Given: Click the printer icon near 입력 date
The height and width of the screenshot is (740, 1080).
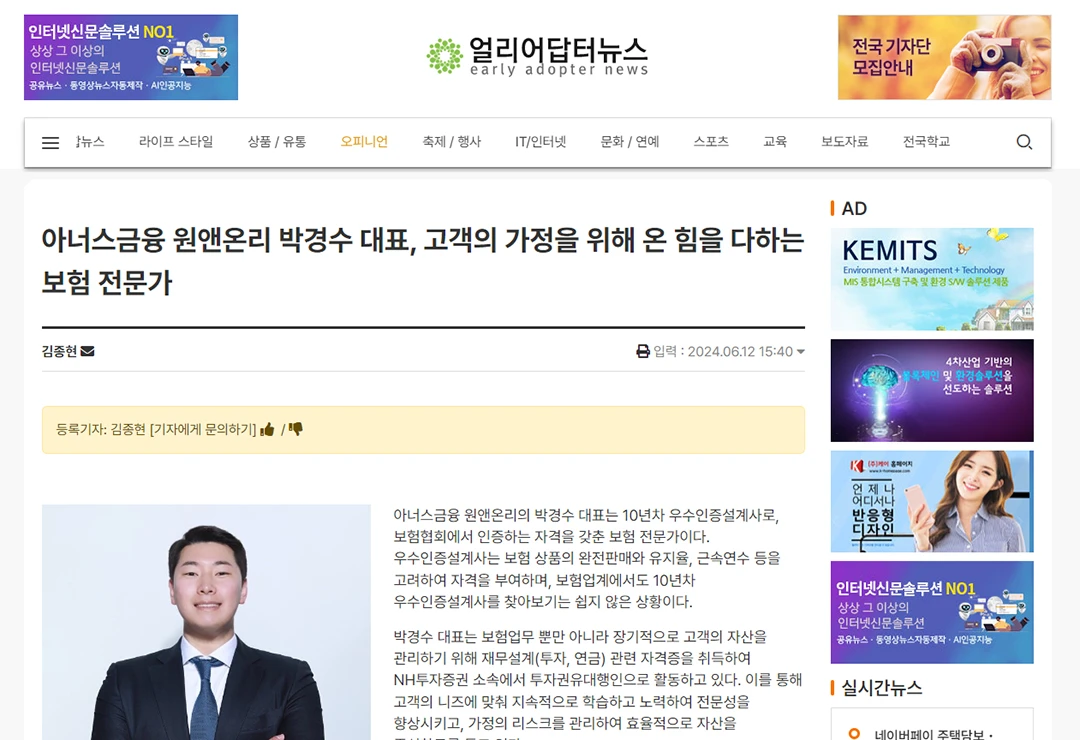Looking at the screenshot, I should tap(643, 351).
